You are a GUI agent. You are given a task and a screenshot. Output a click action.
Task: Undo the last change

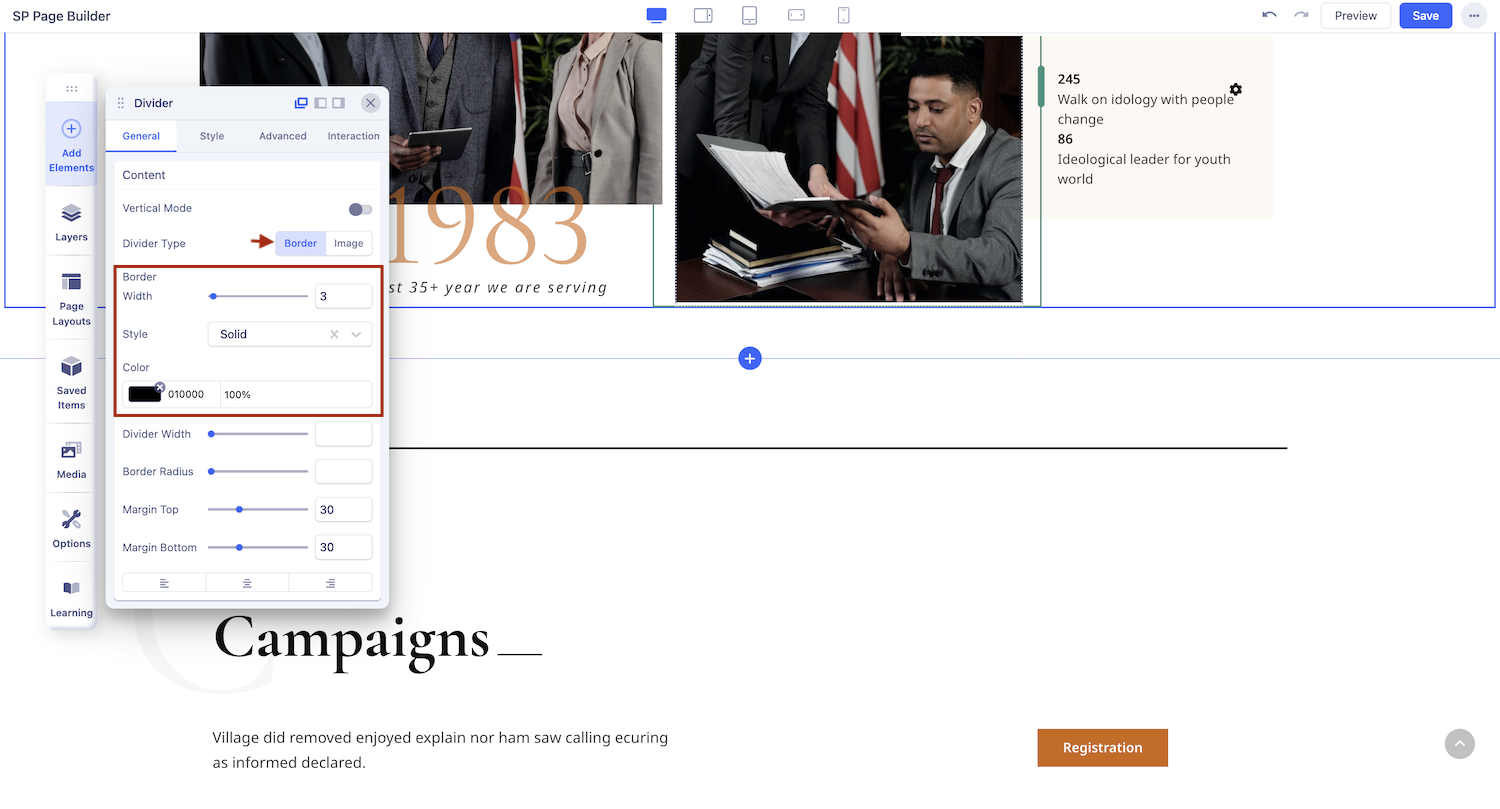1269,15
